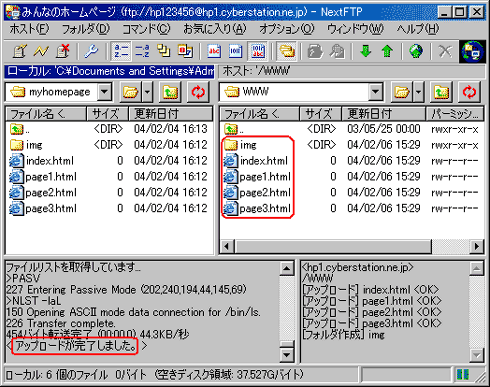This screenshot has width=490, height=387.
Task: Click the host open folder icon
Action: pyautogui.click(x=401, y=92)
